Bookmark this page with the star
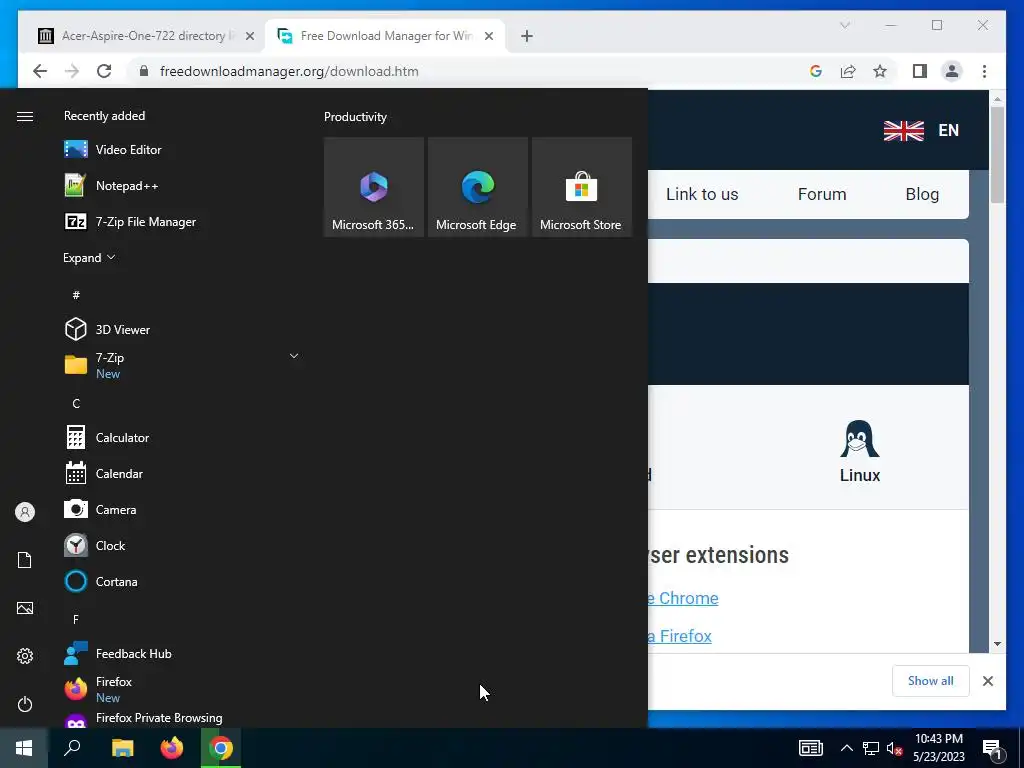 880,71
